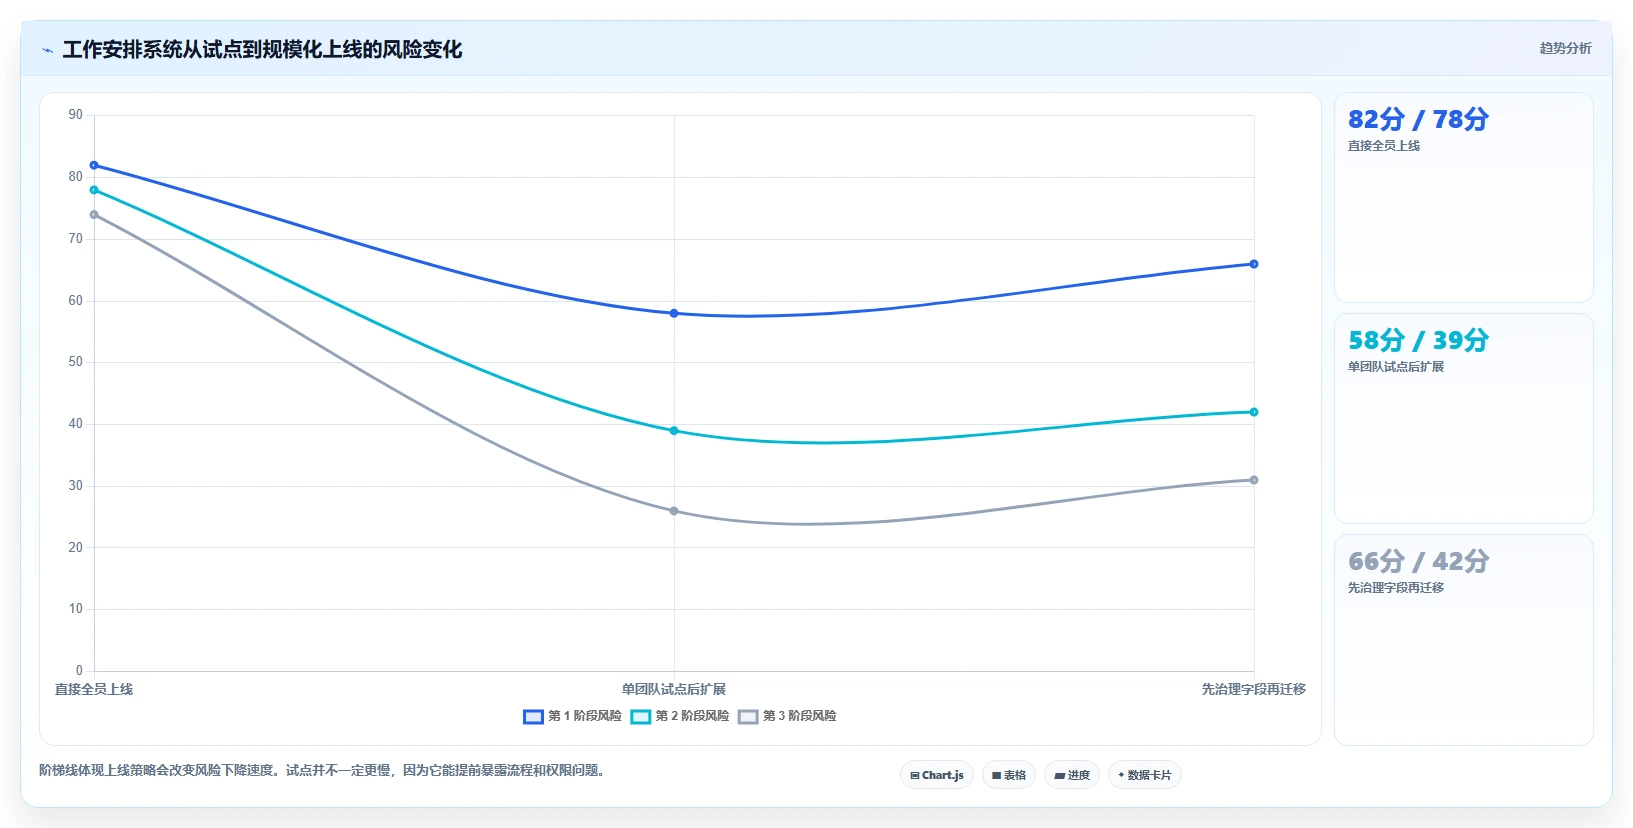Click the cyan data point at 单团队试点后扩展
Screen dimensions: 1633x828
click(674, 431)
